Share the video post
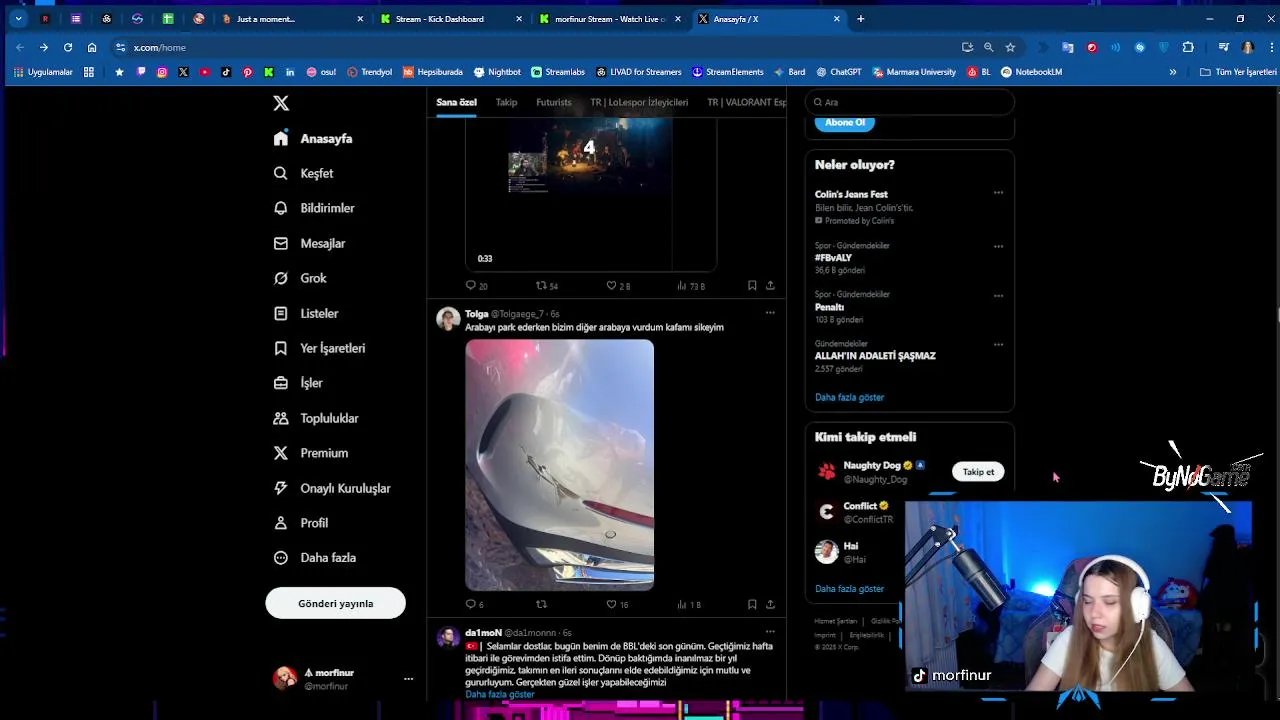 pyautogui.click(x=770, y=286)
